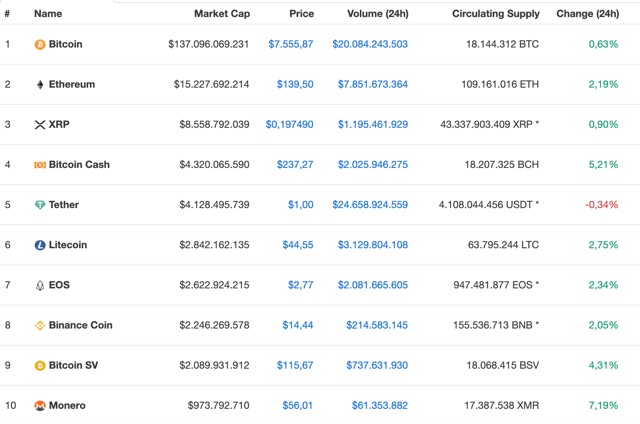Open Bitcoin price $7.555,87 link

click(291, 44)
